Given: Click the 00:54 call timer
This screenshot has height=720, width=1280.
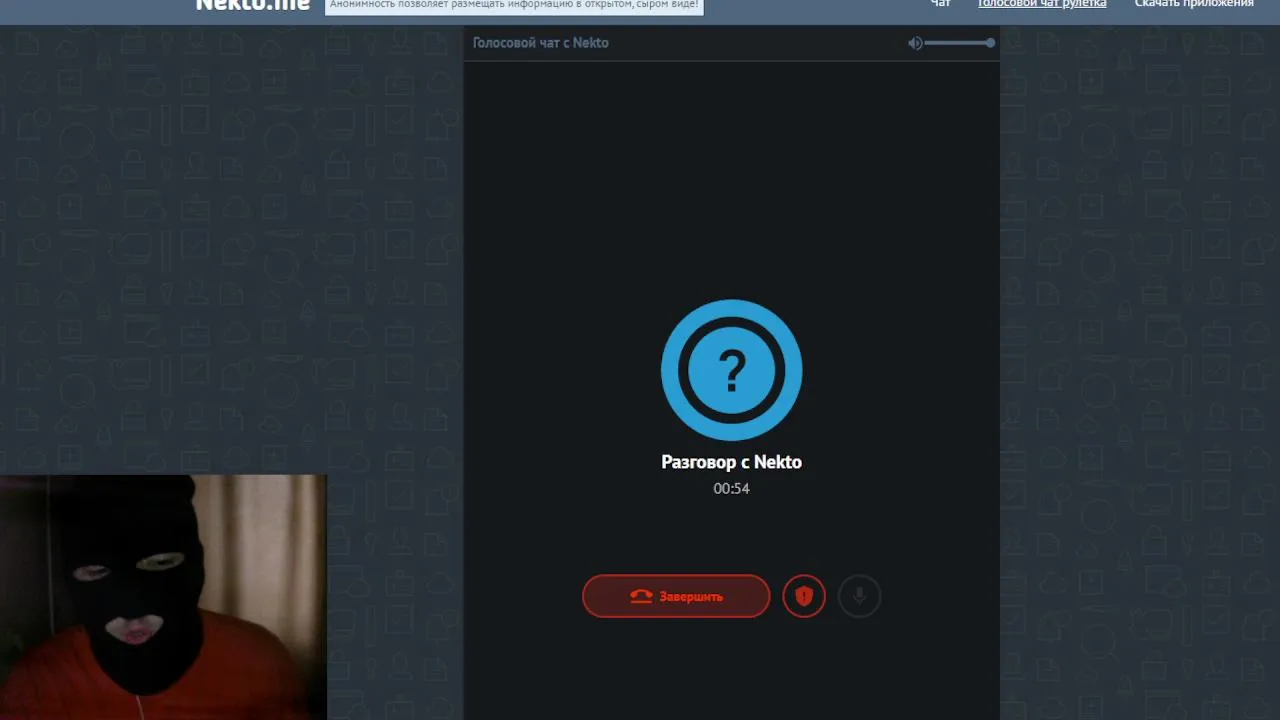Looking at the screenshot, I should pos(732,489).
